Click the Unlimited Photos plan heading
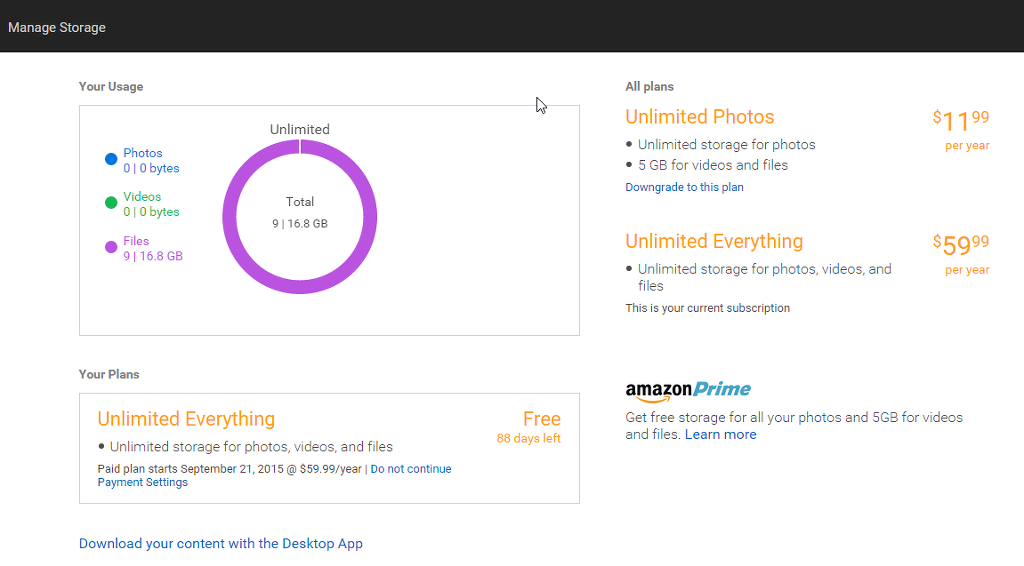The width and height of the screenshot is (1024, 566). 699,117
